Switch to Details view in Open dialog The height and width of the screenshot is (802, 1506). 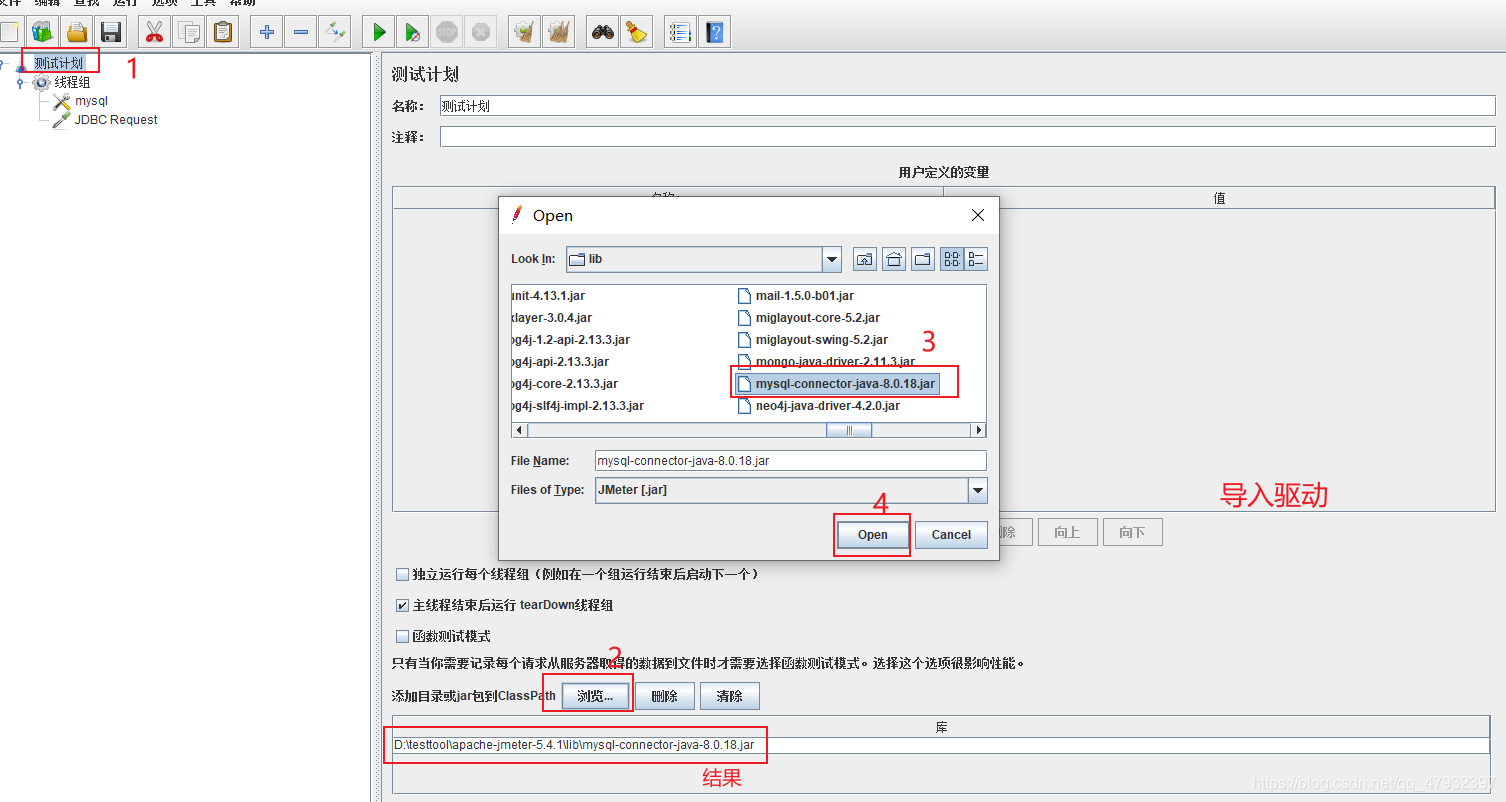click(976, 259)
